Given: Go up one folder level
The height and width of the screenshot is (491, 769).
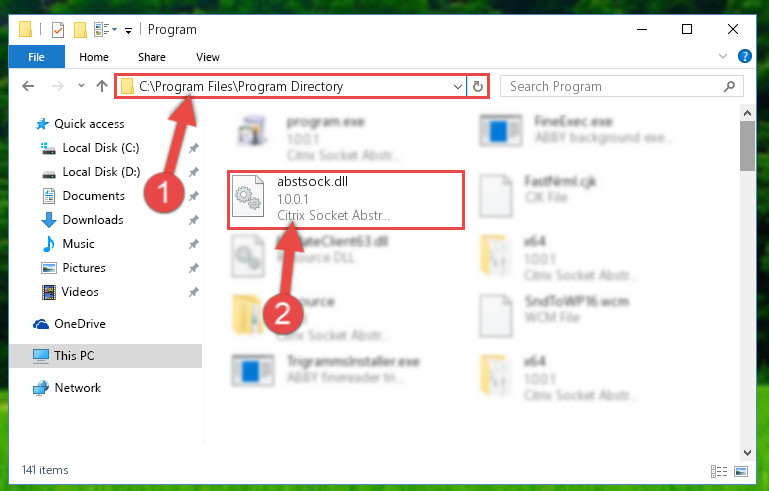Looking at the screenshot, I should tap(102, 86).
